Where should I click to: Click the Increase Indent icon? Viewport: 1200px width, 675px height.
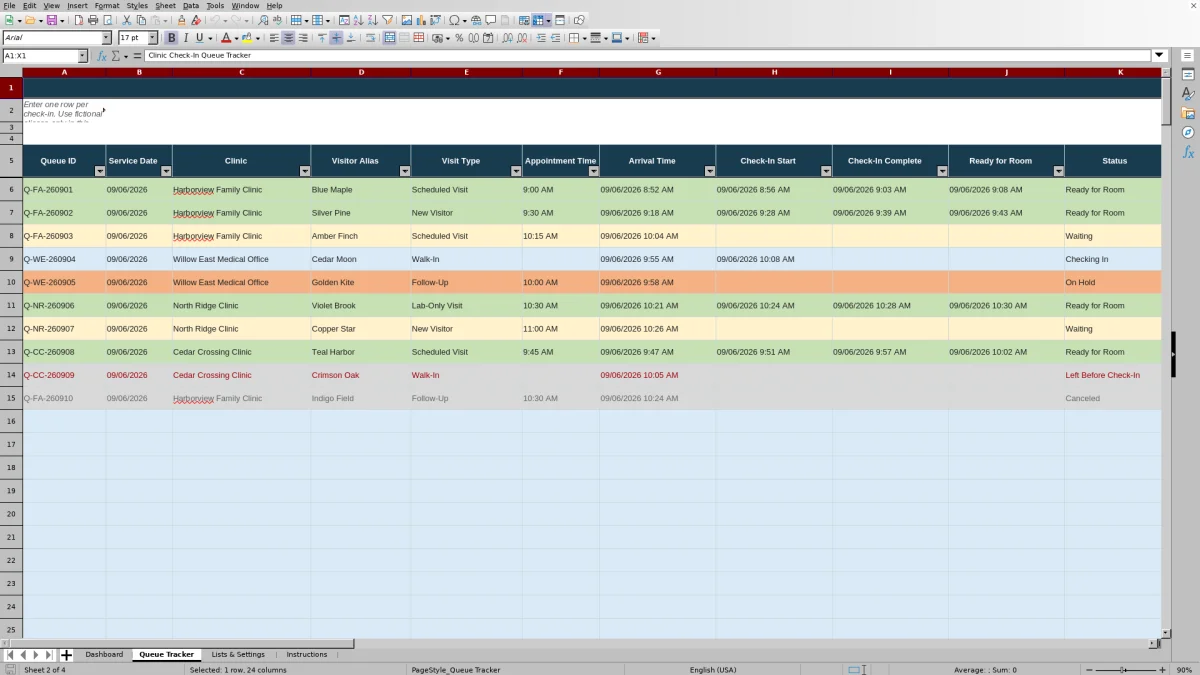[x=541, y=38]
